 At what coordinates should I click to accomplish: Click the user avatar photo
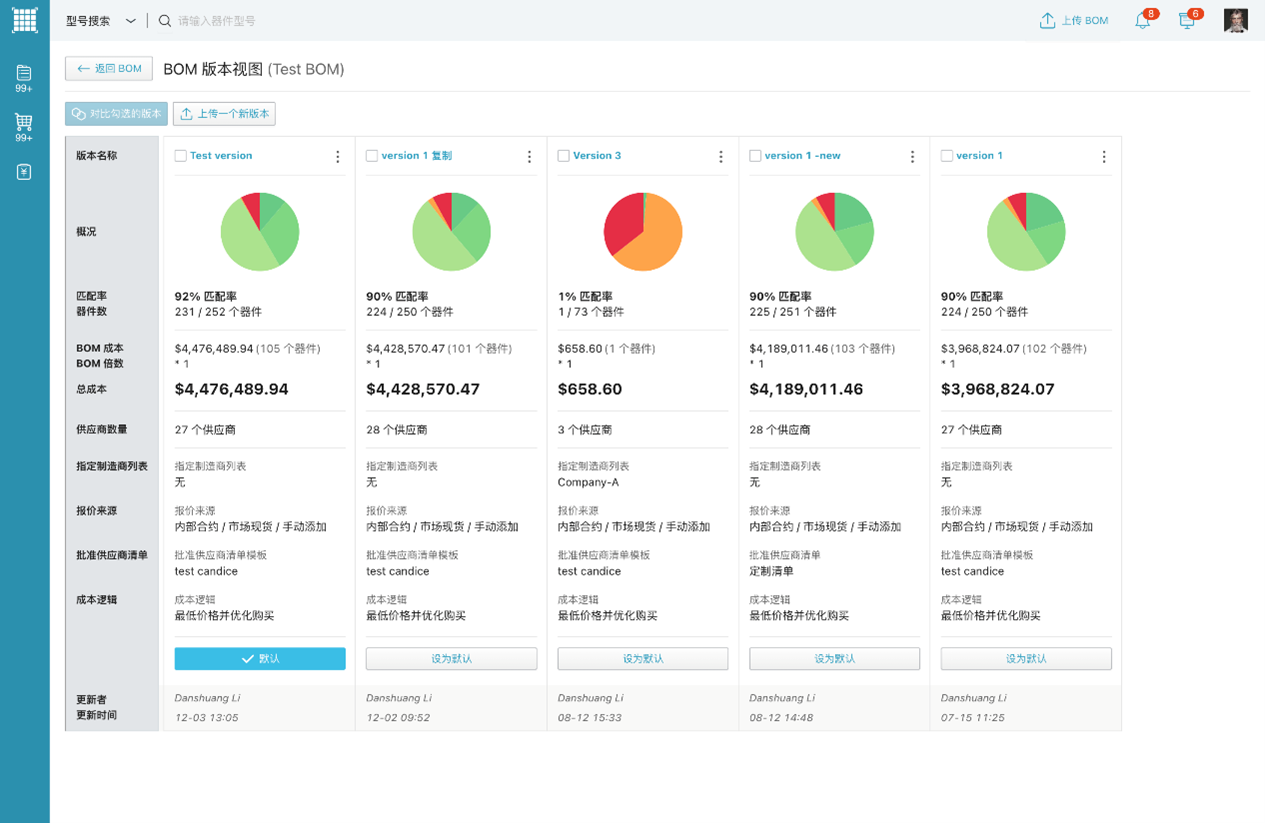[x=1236, y=20]
